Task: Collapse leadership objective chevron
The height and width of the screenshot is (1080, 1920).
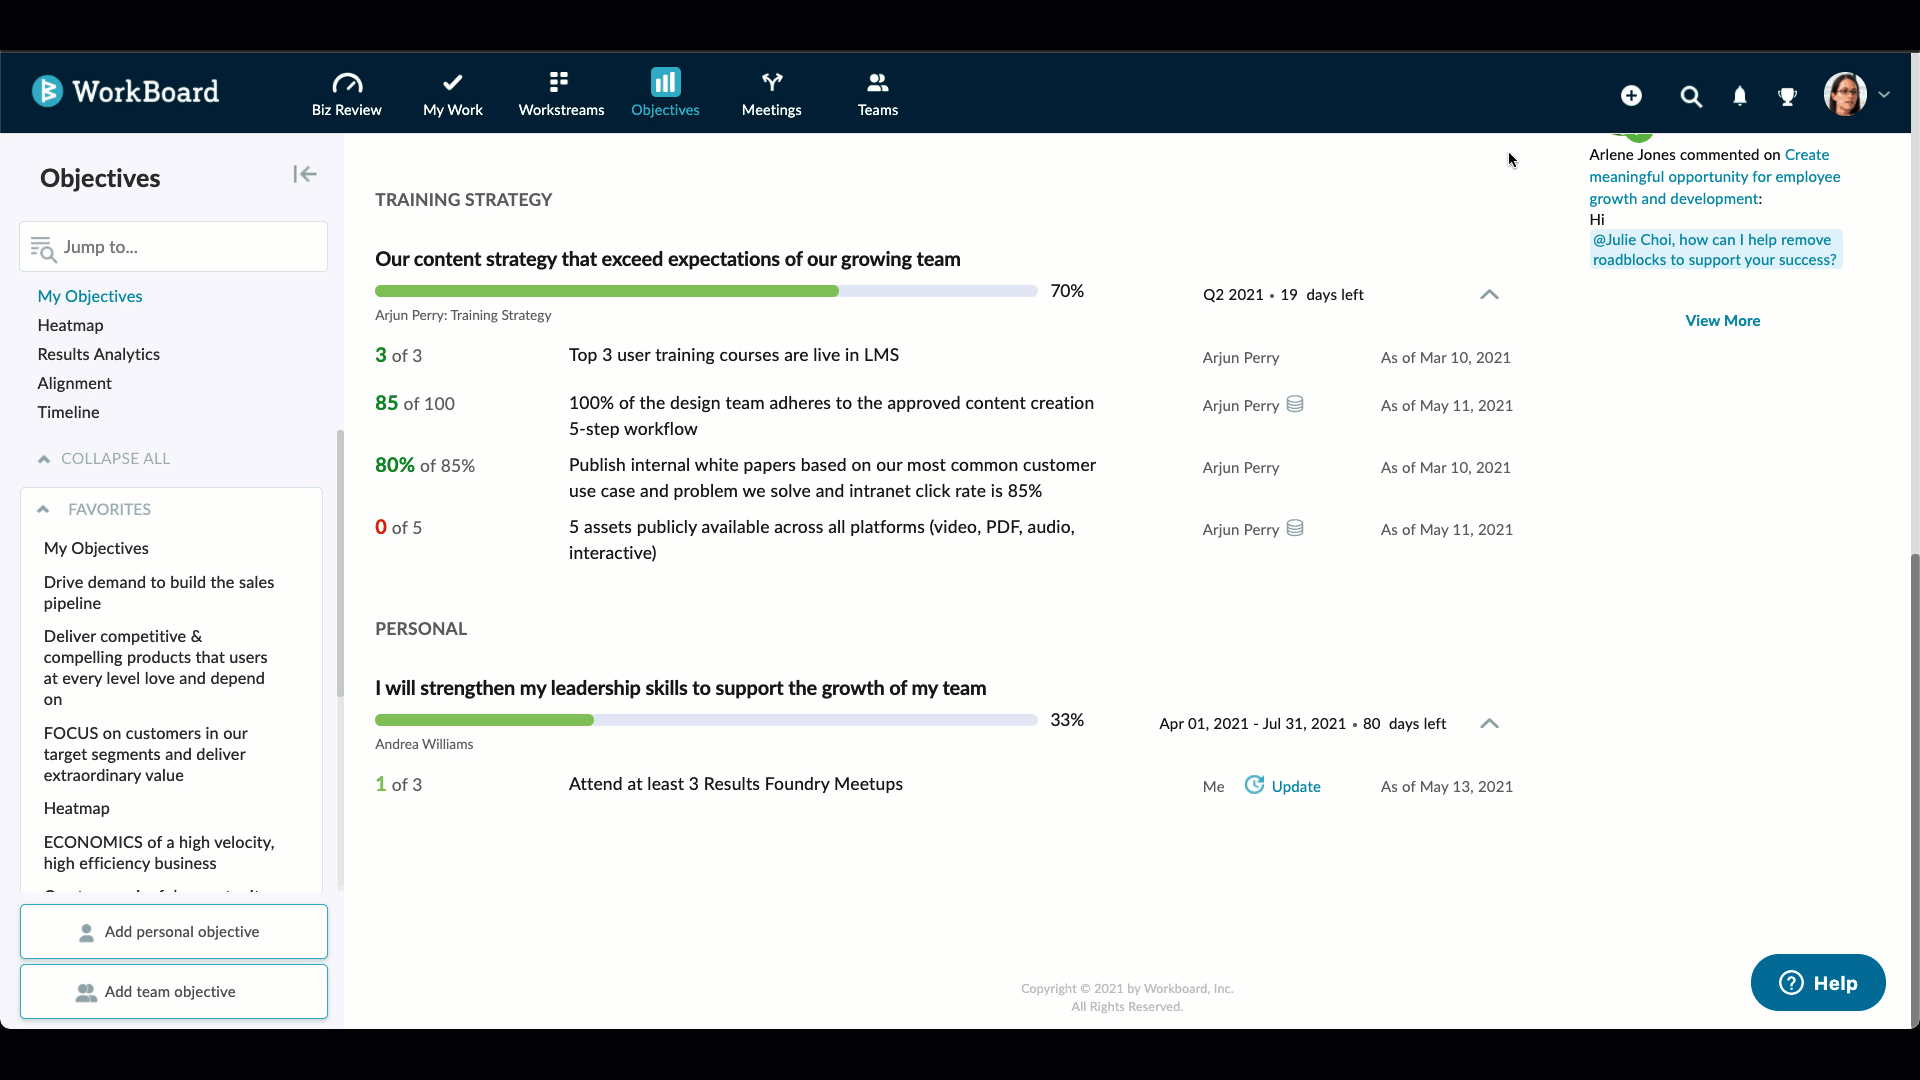Action: click(1489, 723)
